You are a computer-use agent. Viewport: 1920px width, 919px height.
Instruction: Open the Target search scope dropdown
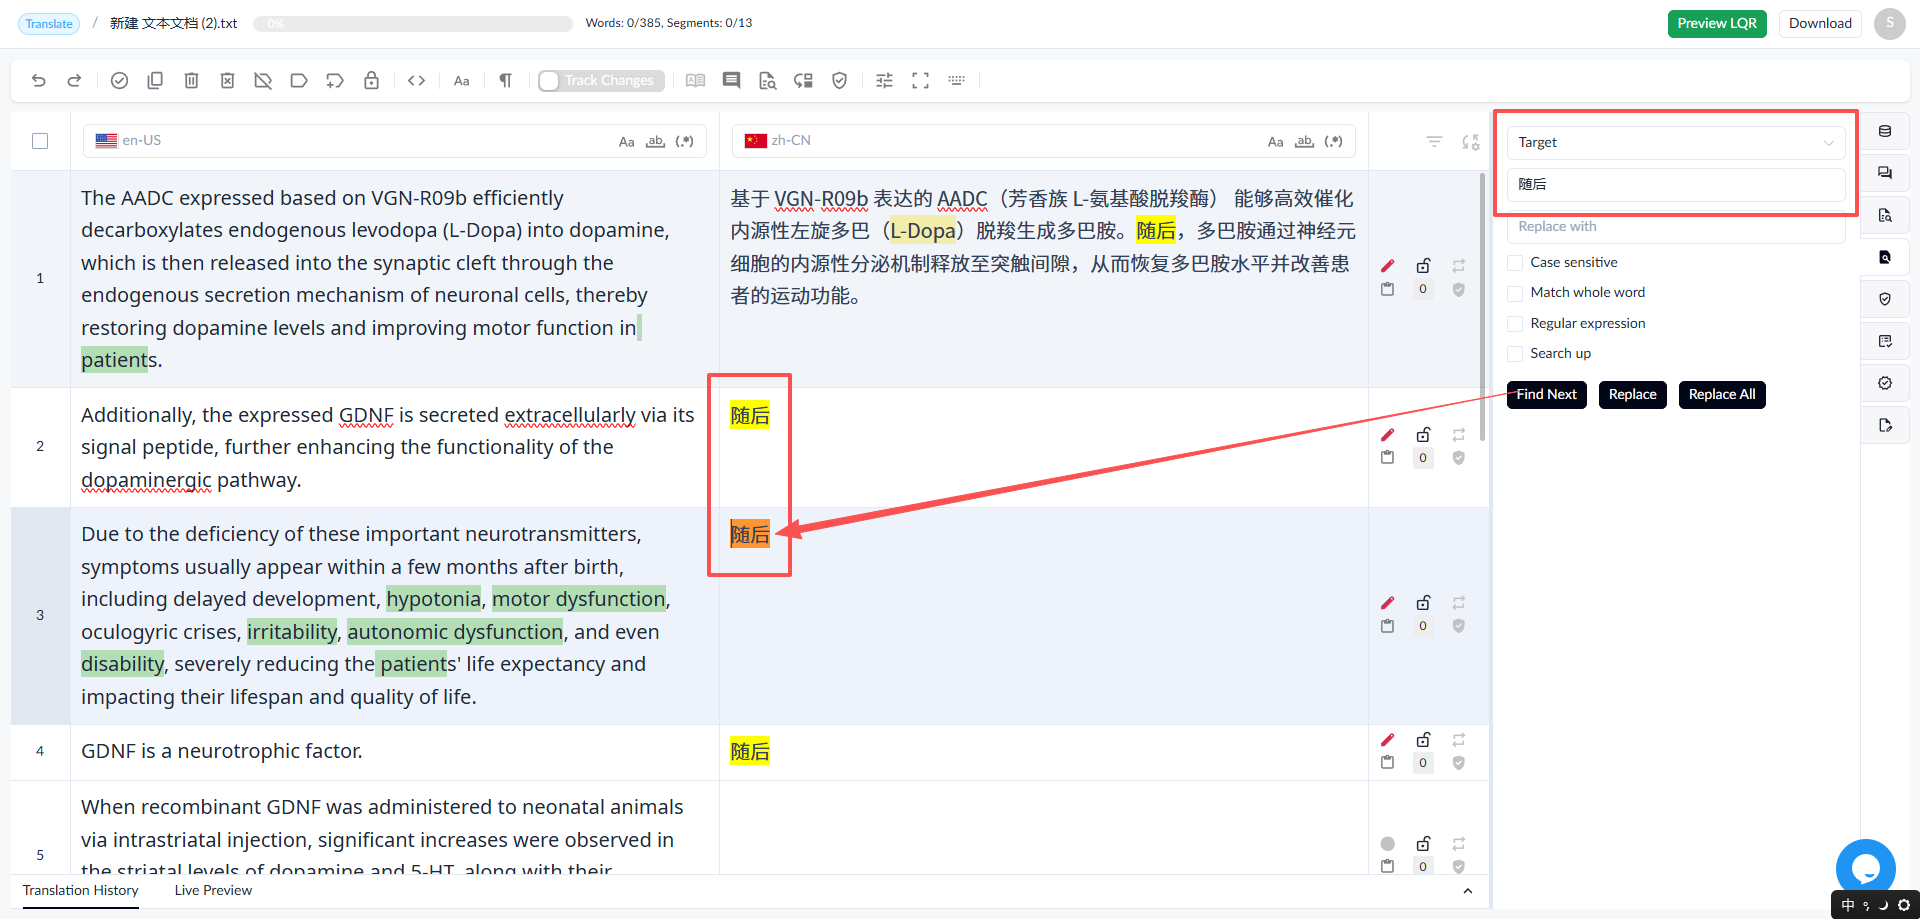[1676, 143]
